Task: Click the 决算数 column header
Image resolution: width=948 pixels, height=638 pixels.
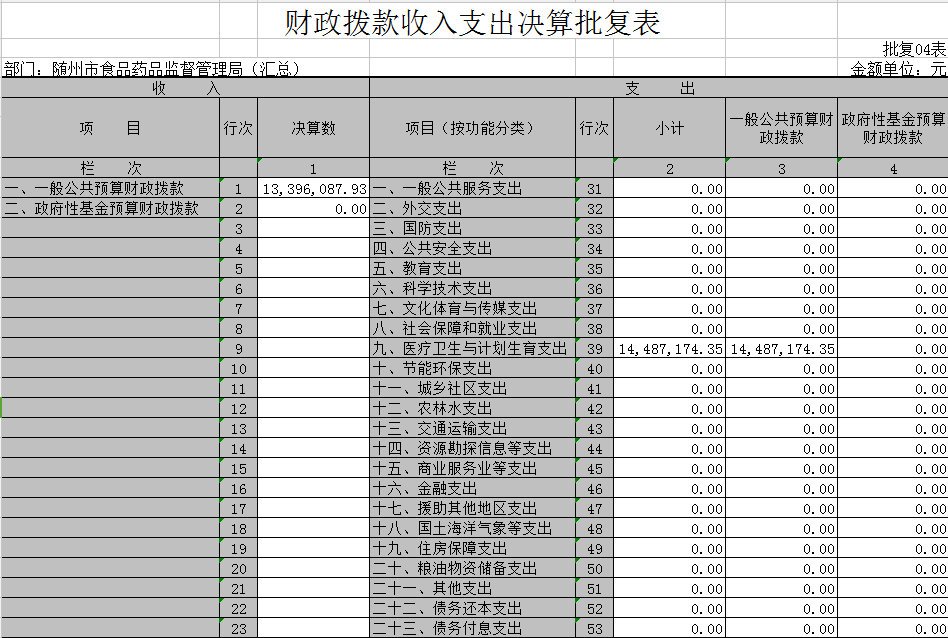Action: tap(313, 128)
